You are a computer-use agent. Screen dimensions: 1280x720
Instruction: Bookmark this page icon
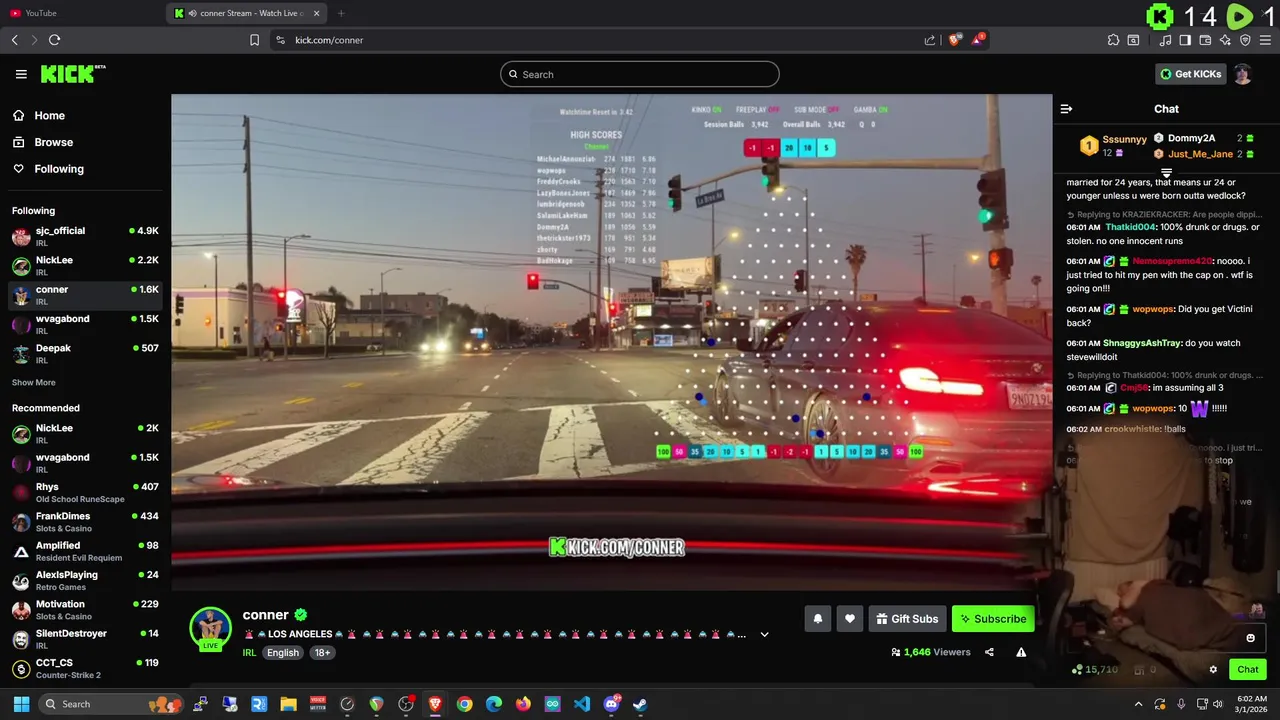[254, 40]
